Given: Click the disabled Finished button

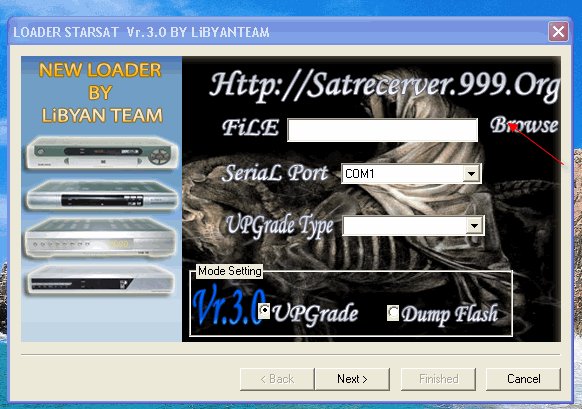Looking at the screenshot, I should 438,379.
